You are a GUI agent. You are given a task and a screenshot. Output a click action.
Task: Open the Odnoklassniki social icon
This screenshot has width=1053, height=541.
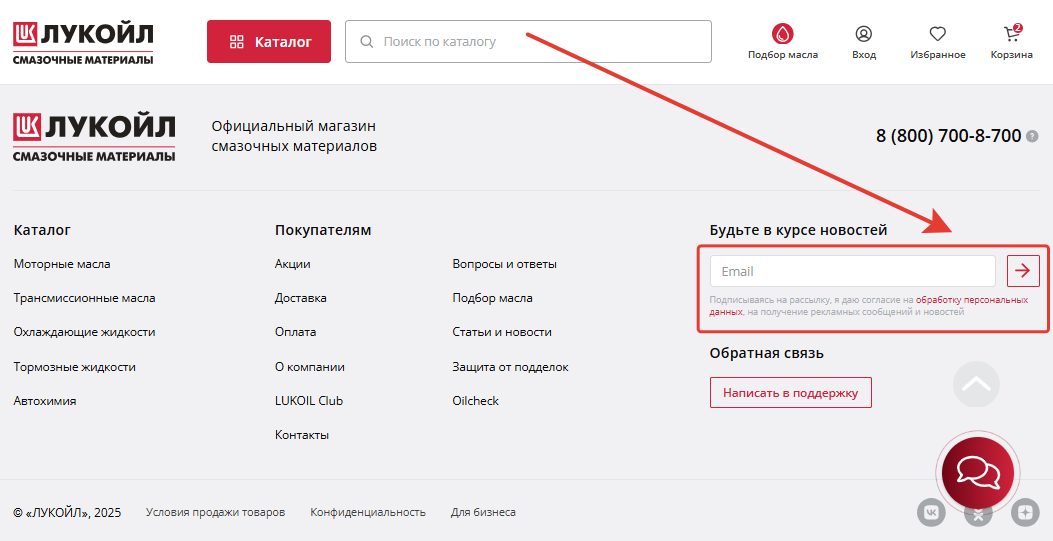point(978,513)
